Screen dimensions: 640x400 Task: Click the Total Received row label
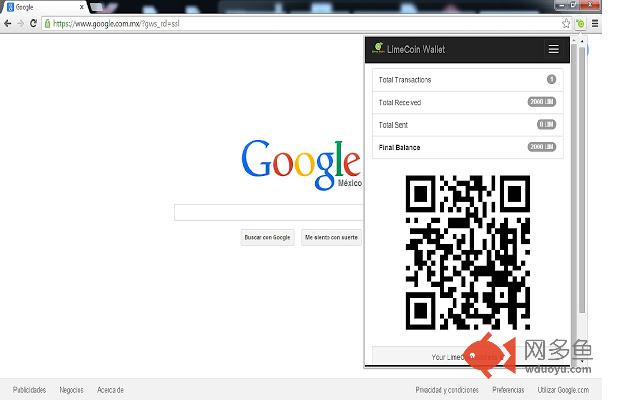click(x=400, y=102)
